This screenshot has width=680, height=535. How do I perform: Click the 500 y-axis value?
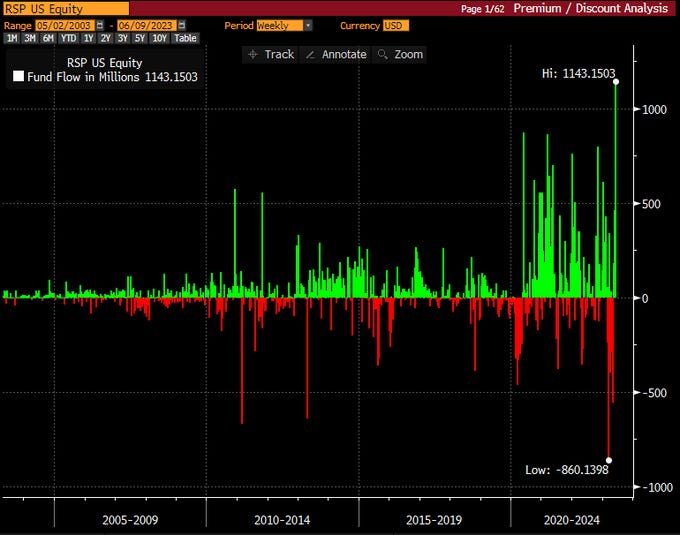(x=651, y=204)
